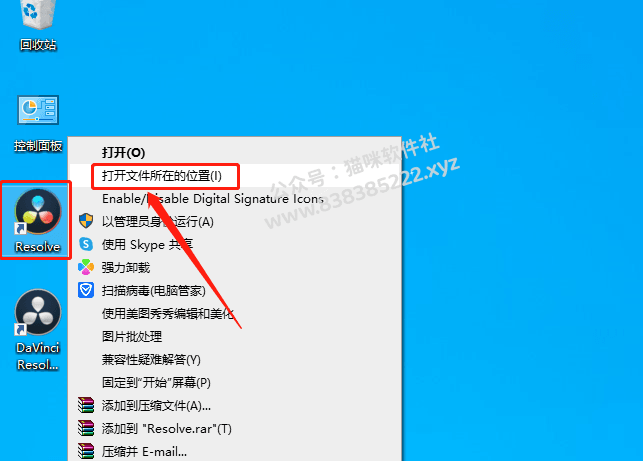Select the Recycle Bin desktop icon

pyautogui.click(x=38, y=25)
